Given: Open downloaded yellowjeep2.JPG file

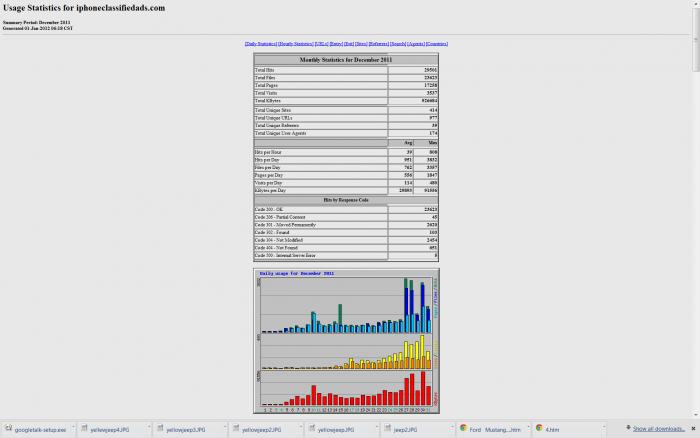Looking at the screenshot, I should (x=262, y=430).
